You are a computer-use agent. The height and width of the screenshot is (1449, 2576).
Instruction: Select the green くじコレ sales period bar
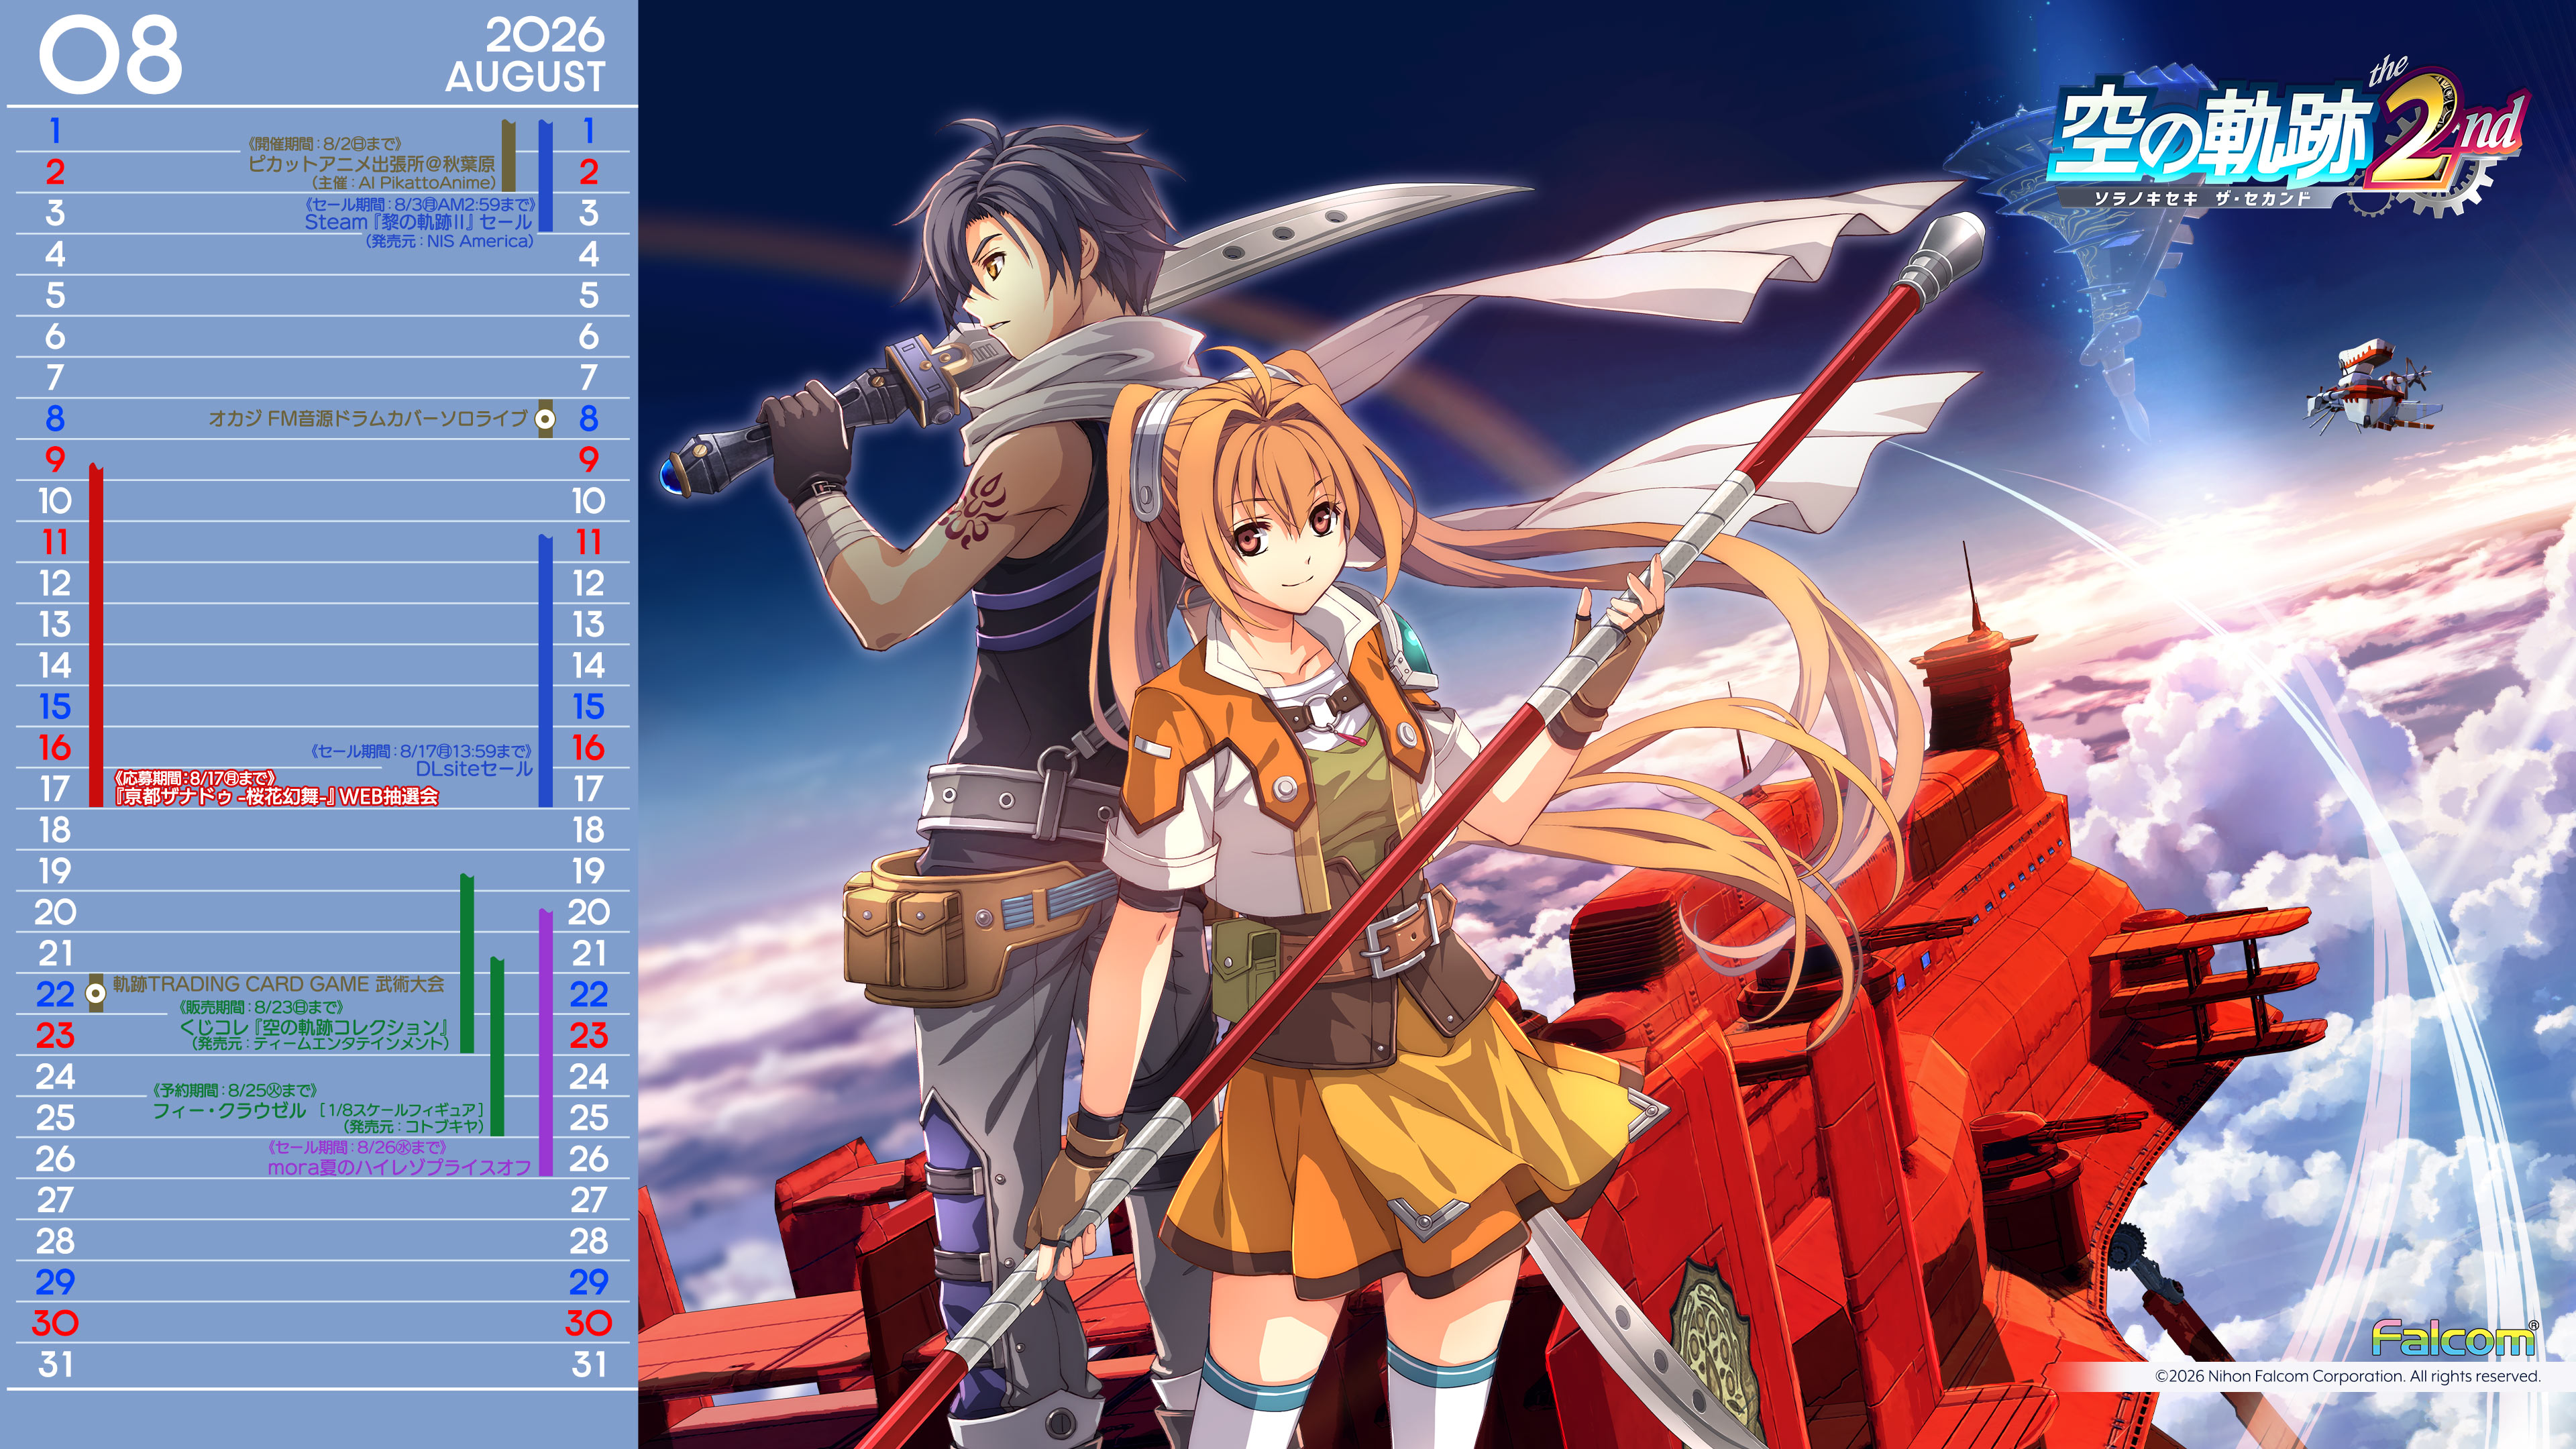467,963
